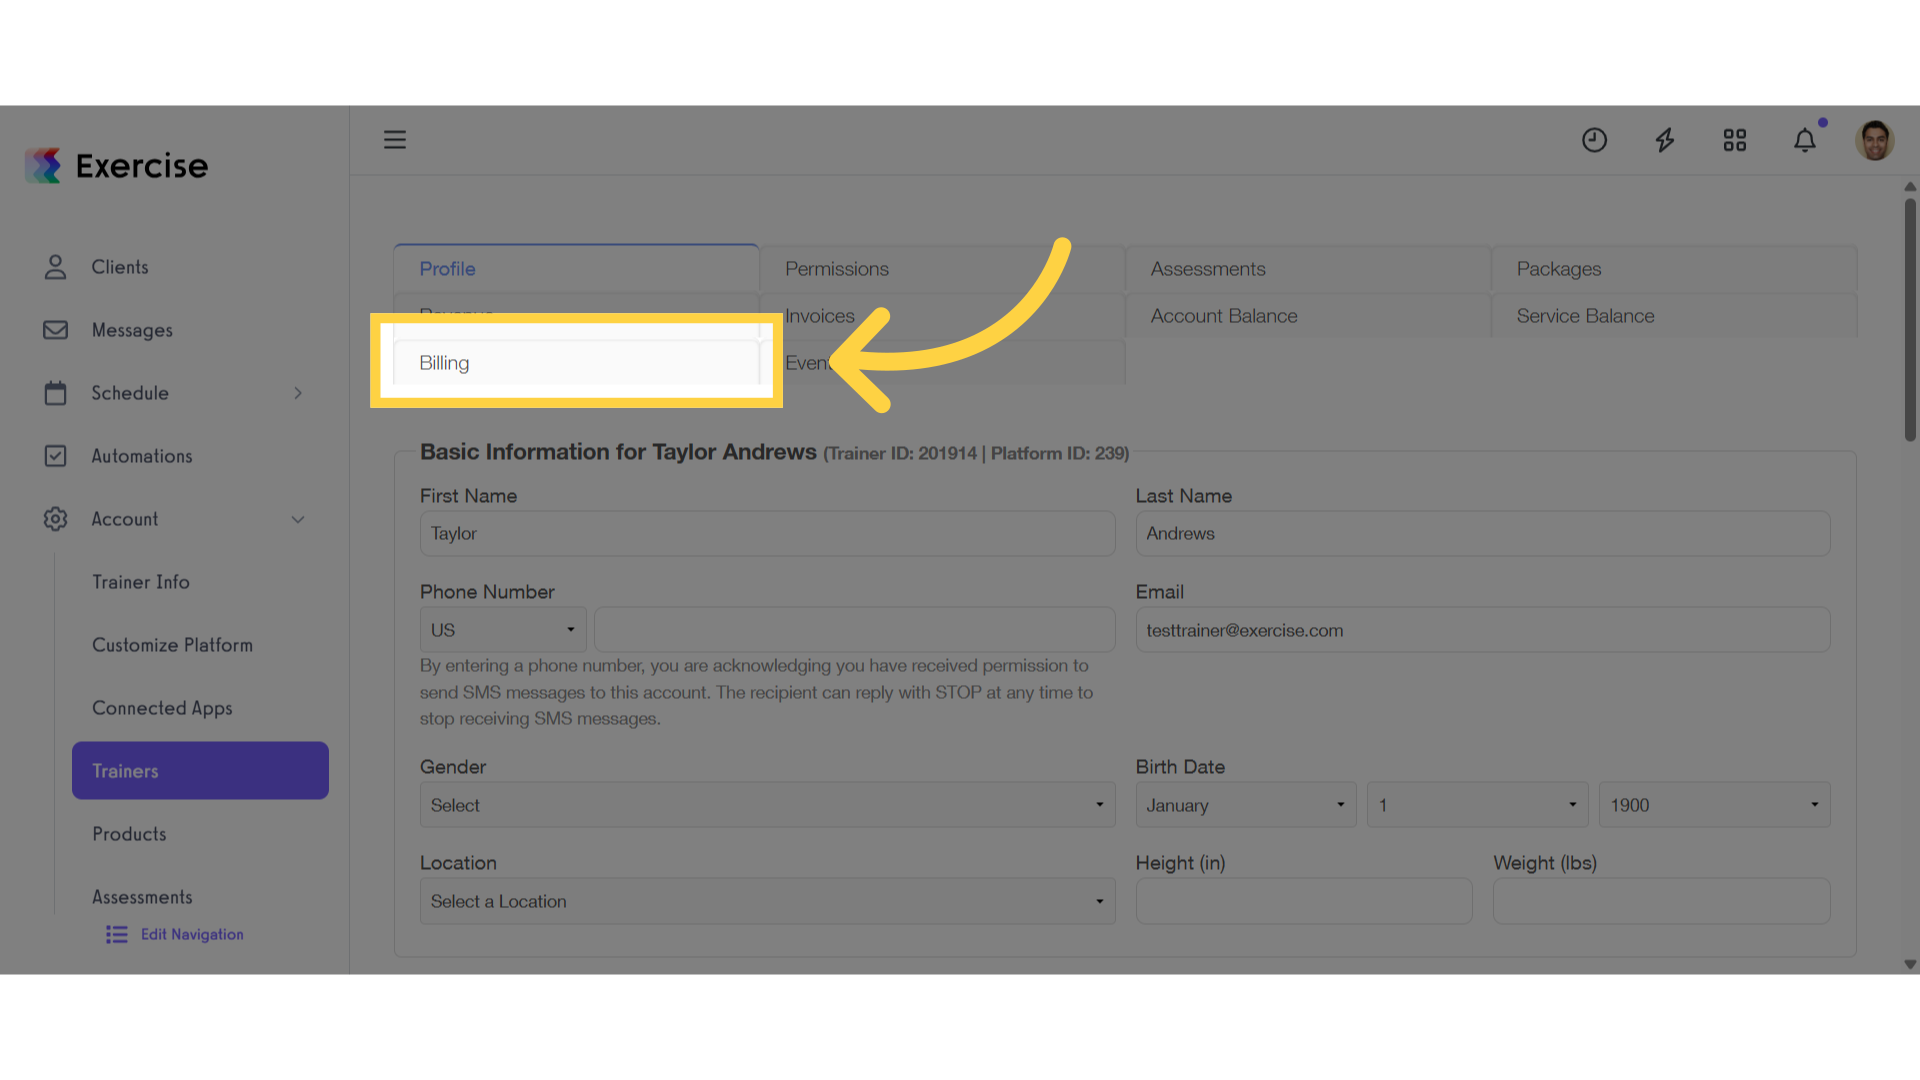The width and height of the screenshot is (1920, 1080).
Task: Switch to the Permissions tab
Action: 942,268
